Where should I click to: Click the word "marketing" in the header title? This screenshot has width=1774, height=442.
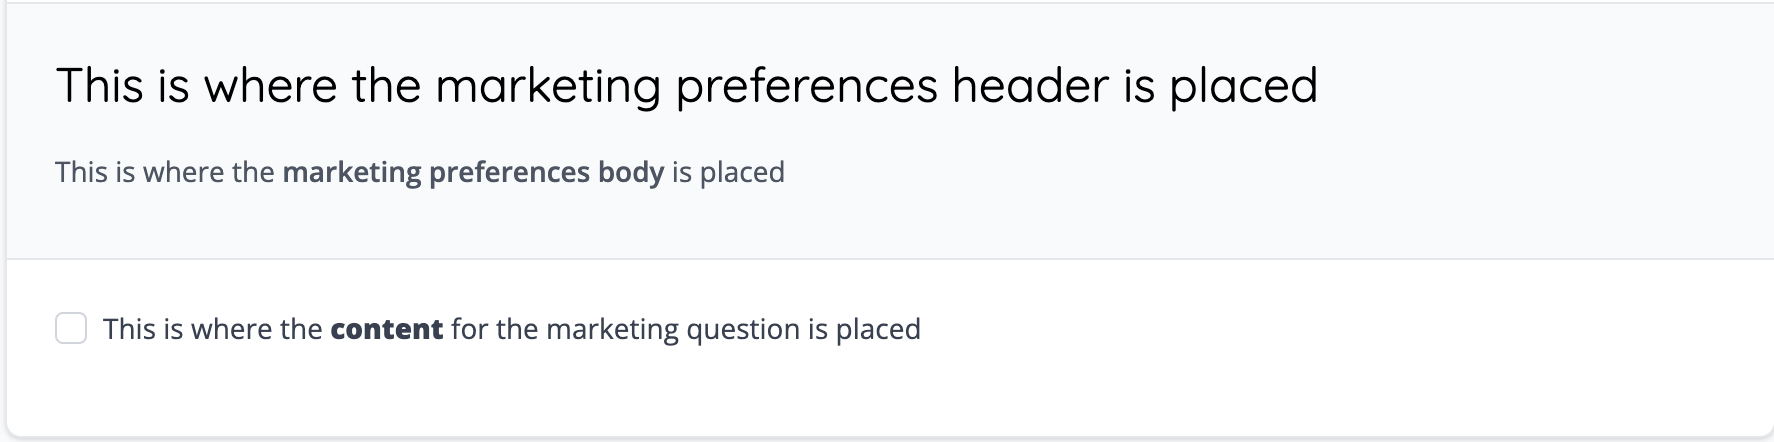pos(548,85)
